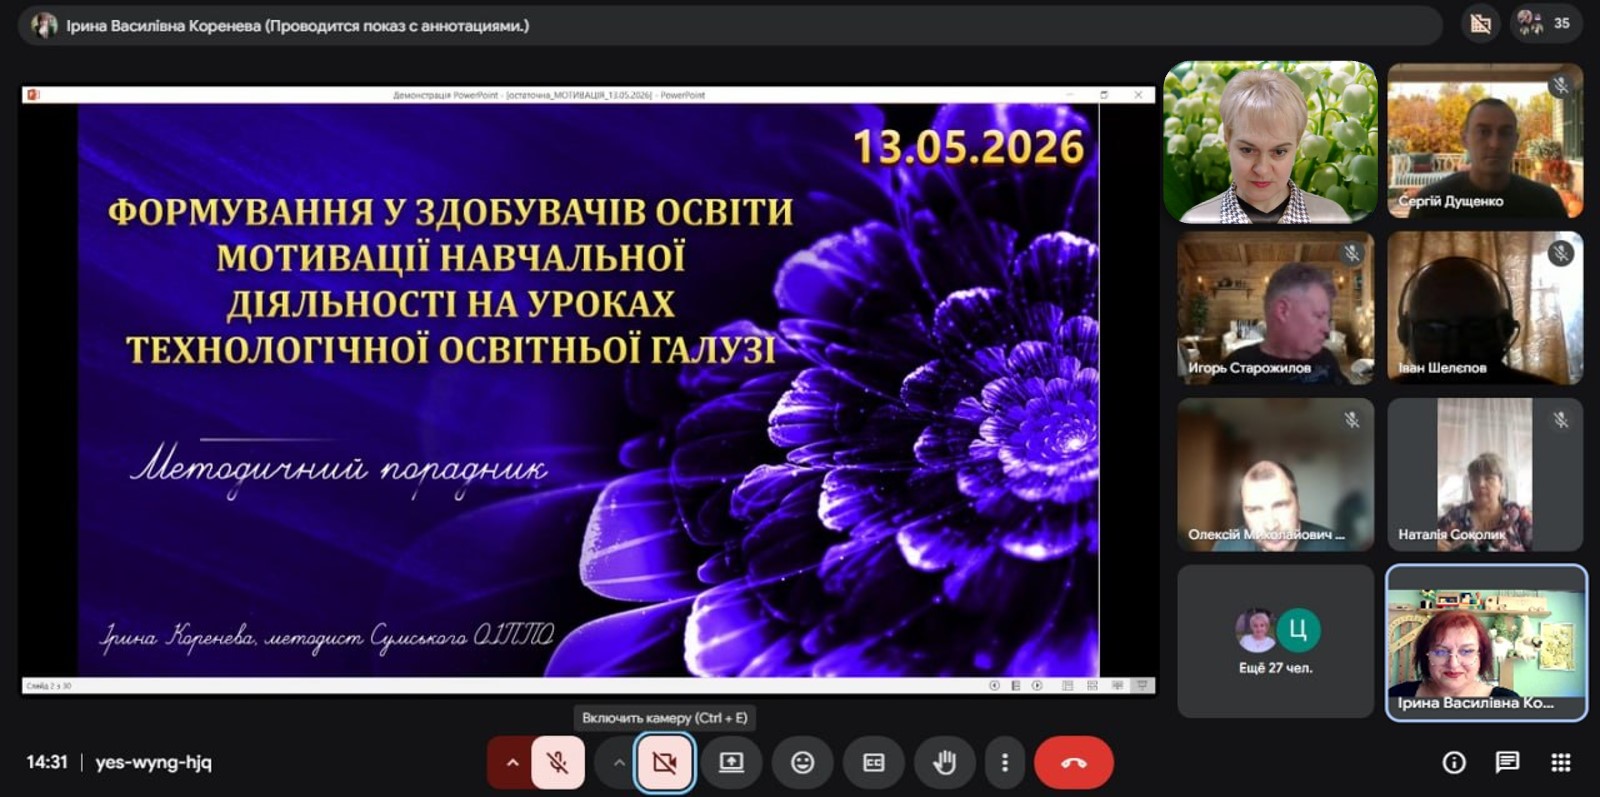The height and width of the screenshot is (797, 1600).
Task: Select the blonde woman's lily-background video tile
Action: coord(1271,141)
